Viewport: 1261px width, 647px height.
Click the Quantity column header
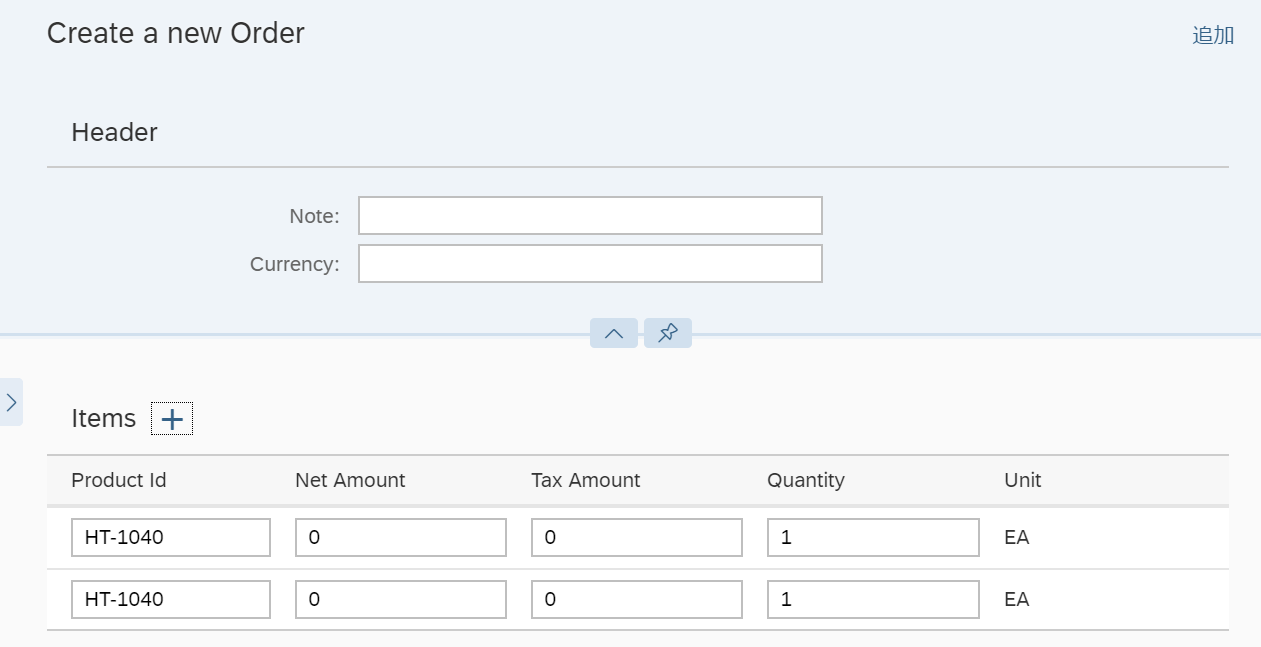(806, 480)
